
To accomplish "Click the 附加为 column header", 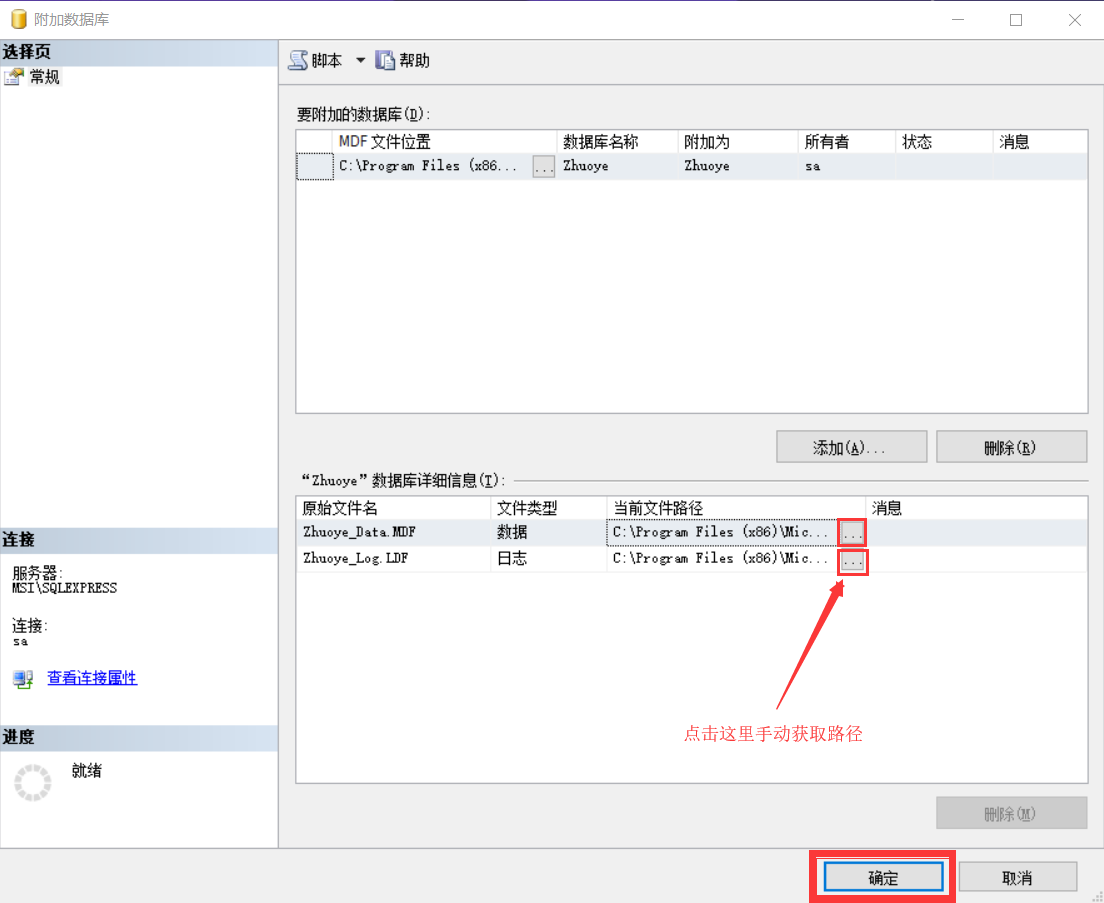I will pyautogui.click(x=738, y=142).
